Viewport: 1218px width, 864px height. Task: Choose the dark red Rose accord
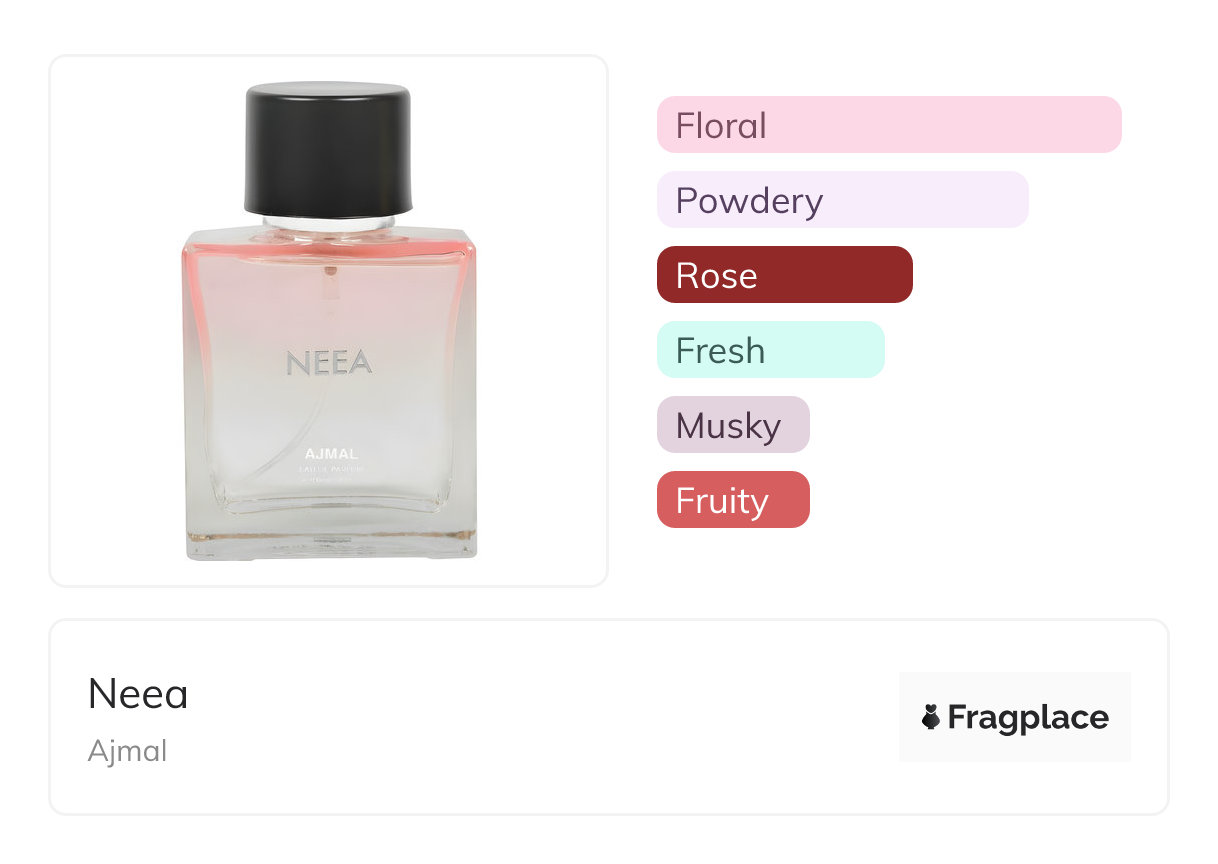tap(784, 275)
